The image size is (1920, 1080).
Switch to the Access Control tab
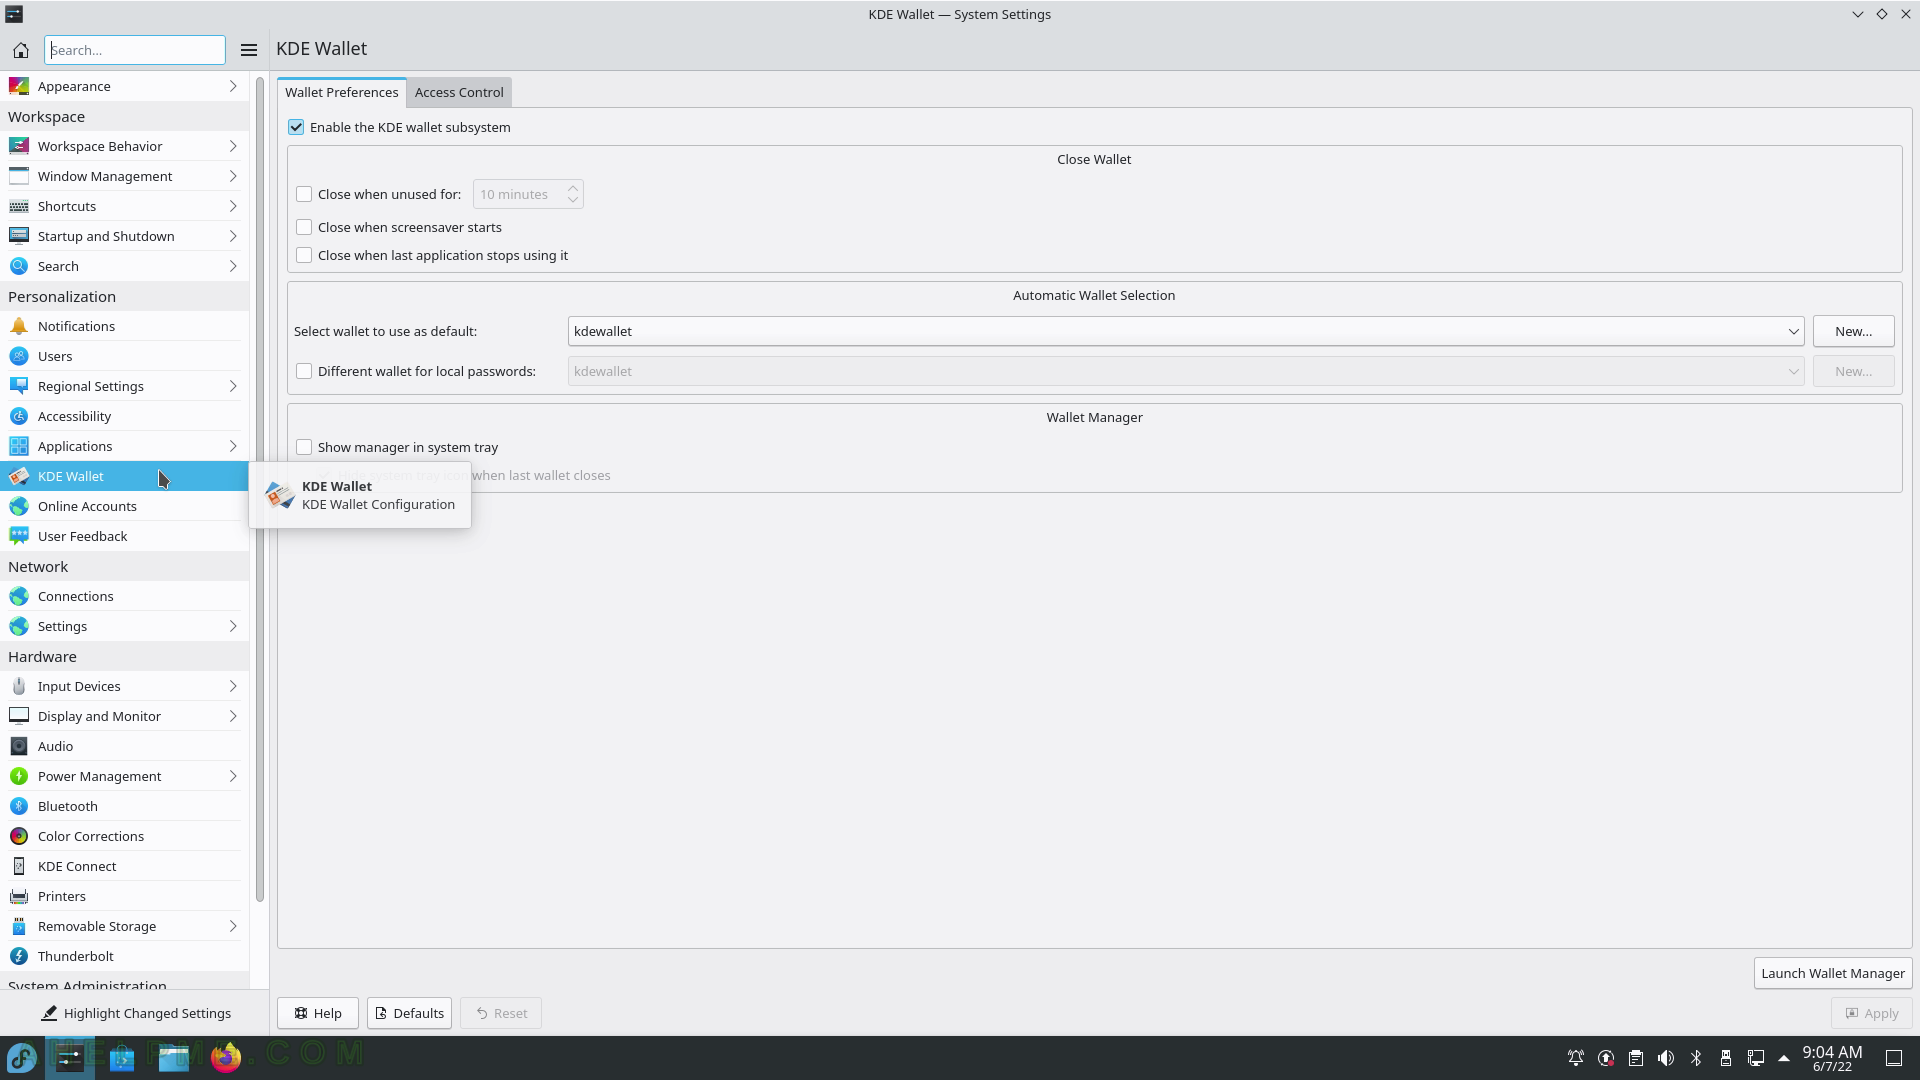[x=459, y=92]
